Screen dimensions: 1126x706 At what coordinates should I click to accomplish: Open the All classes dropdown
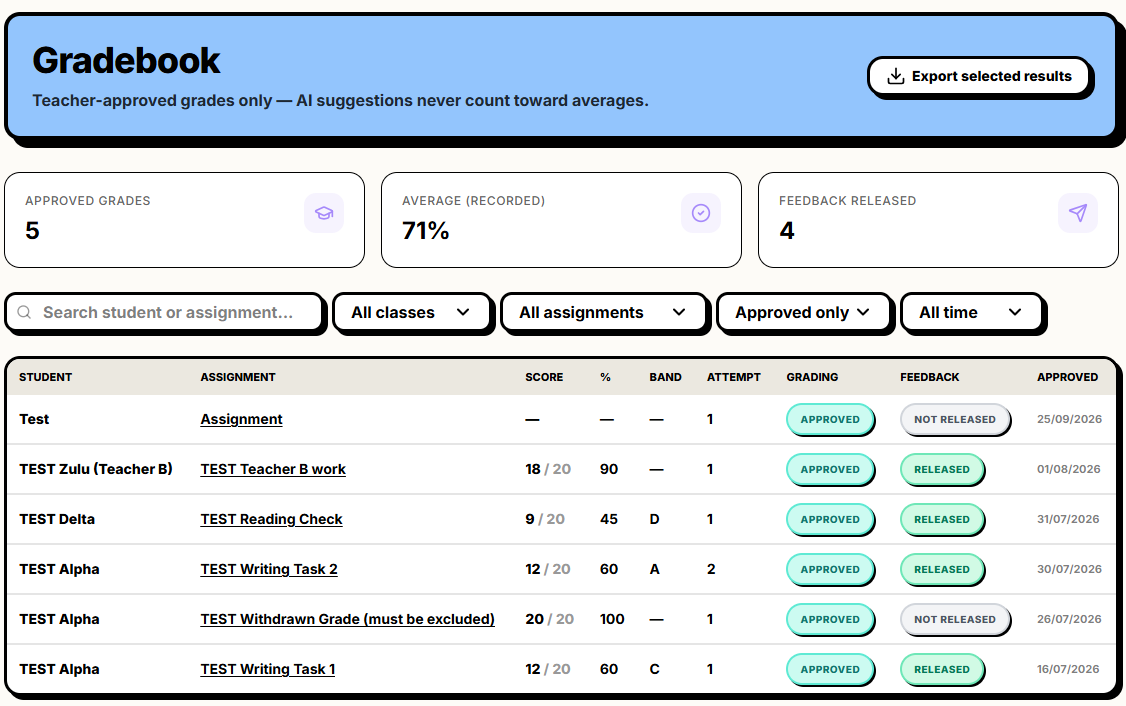(411, 312)
